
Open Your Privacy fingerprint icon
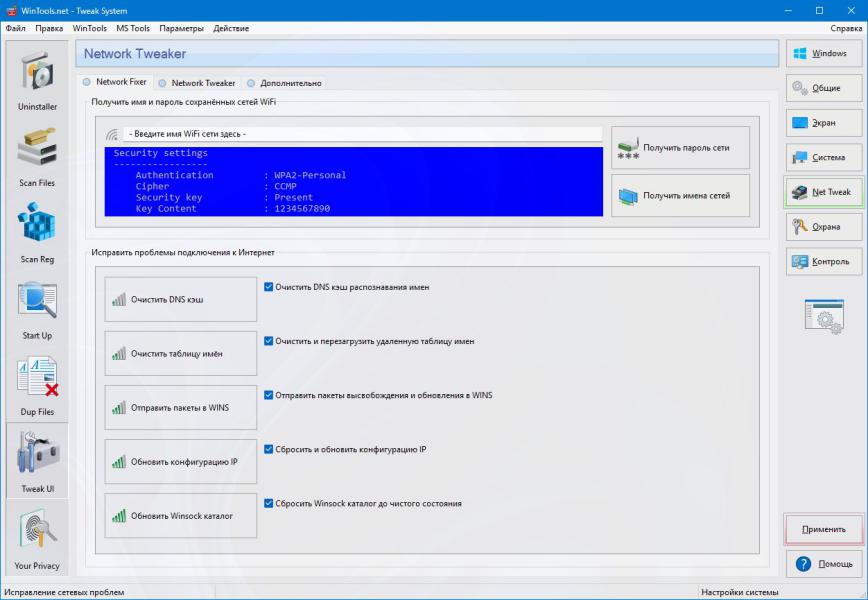[x=37, y=537]
